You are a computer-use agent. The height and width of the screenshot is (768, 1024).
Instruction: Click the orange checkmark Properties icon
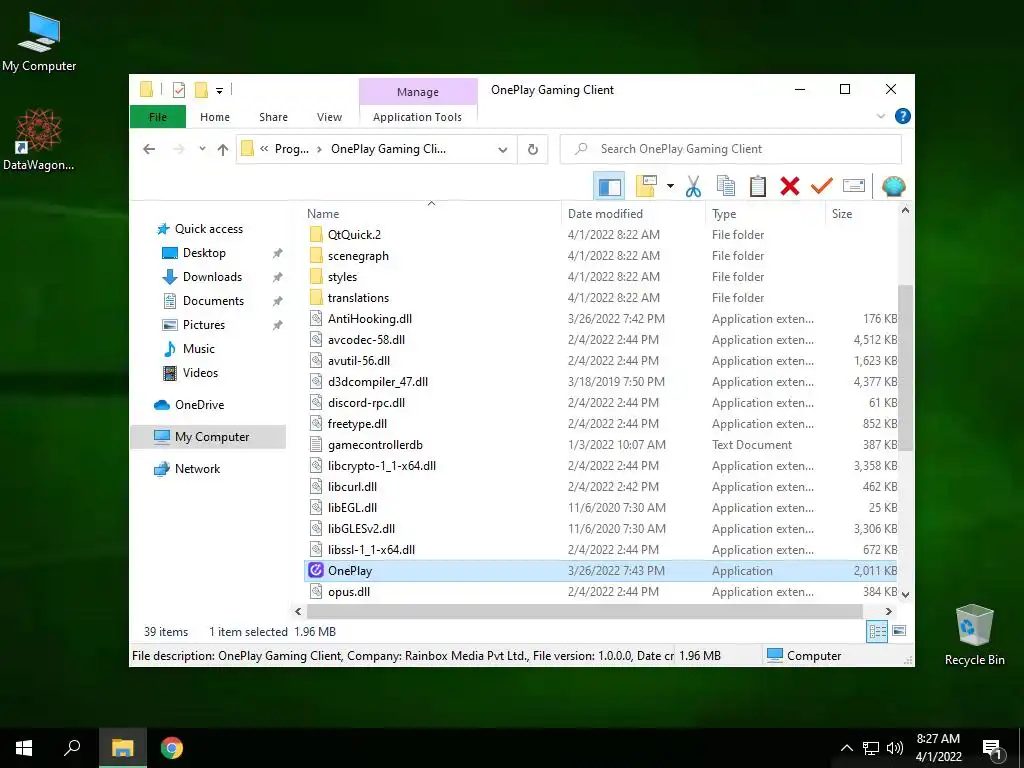point(822,186)
